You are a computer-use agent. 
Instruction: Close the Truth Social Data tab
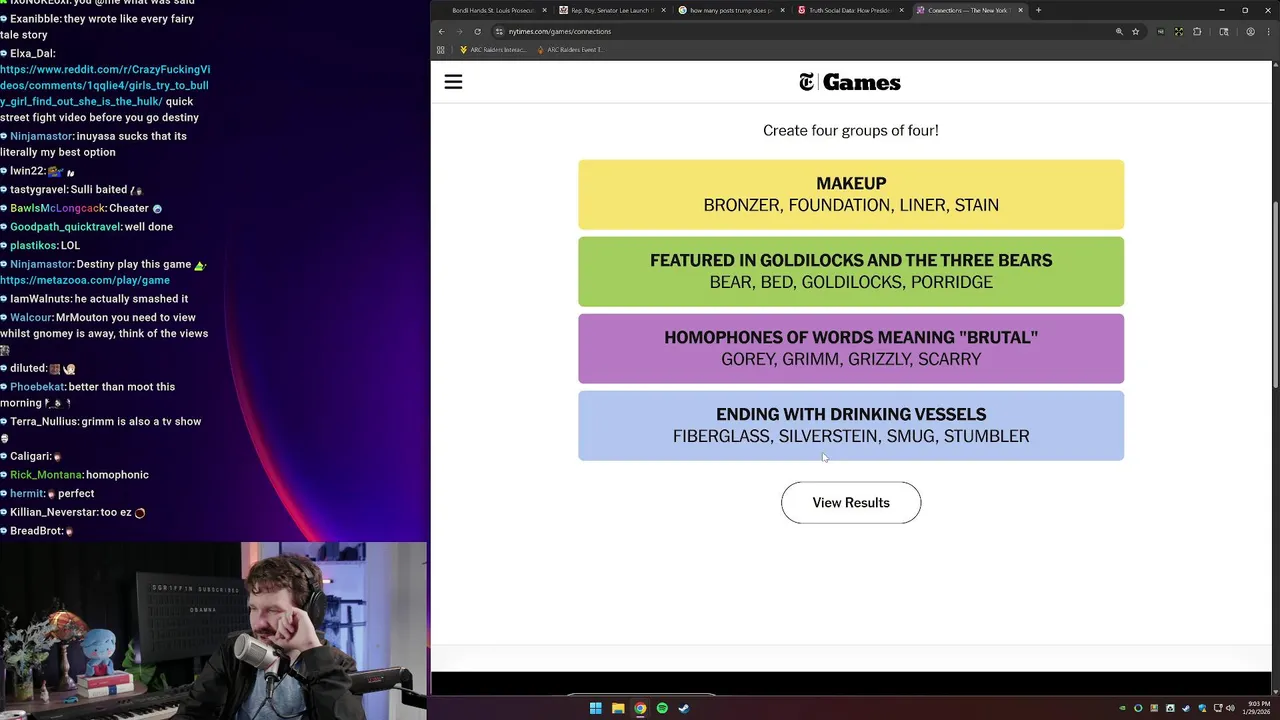(x=901, y=10)
